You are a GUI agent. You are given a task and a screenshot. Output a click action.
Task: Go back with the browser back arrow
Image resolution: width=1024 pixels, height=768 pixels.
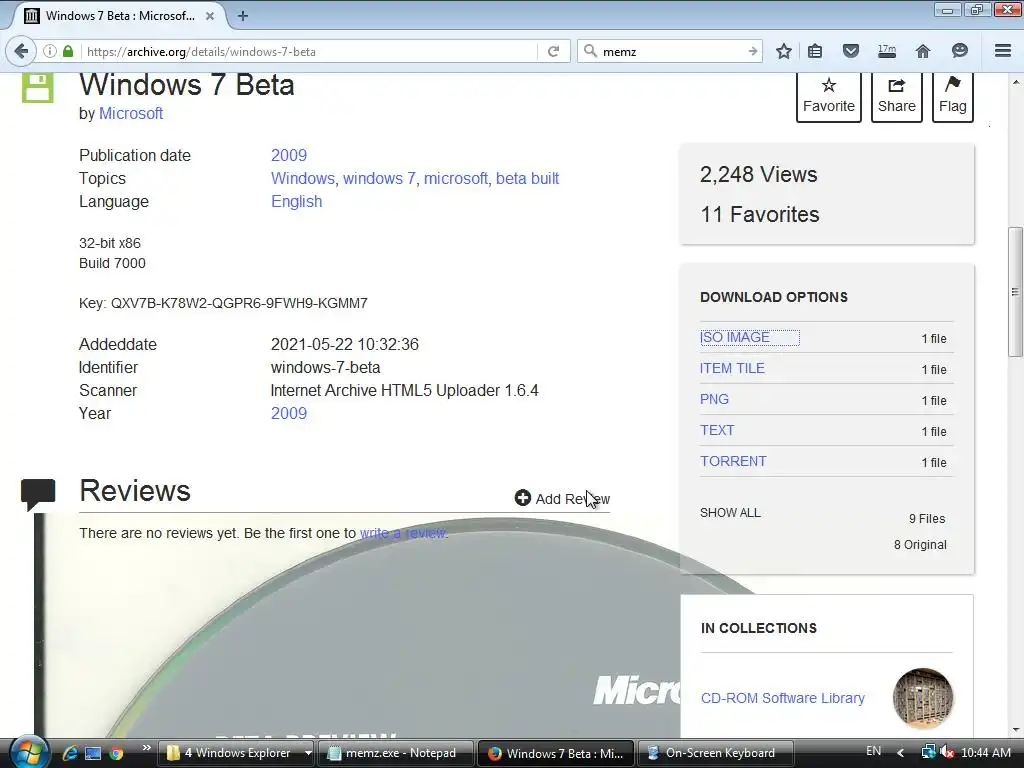[x=21, y=51]
